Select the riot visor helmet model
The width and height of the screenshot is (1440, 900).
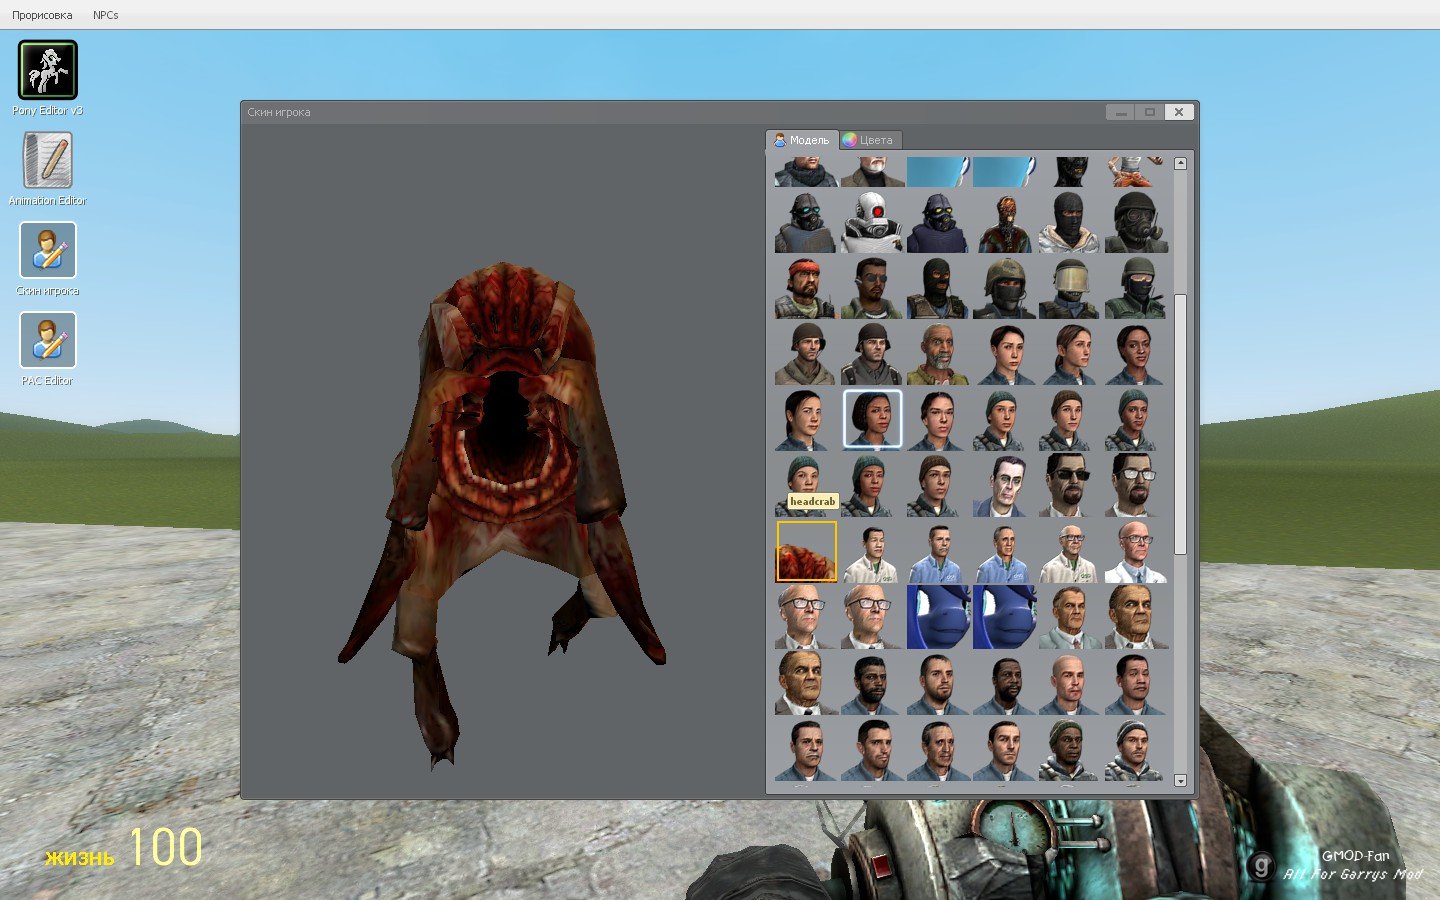coord(1070,288)
